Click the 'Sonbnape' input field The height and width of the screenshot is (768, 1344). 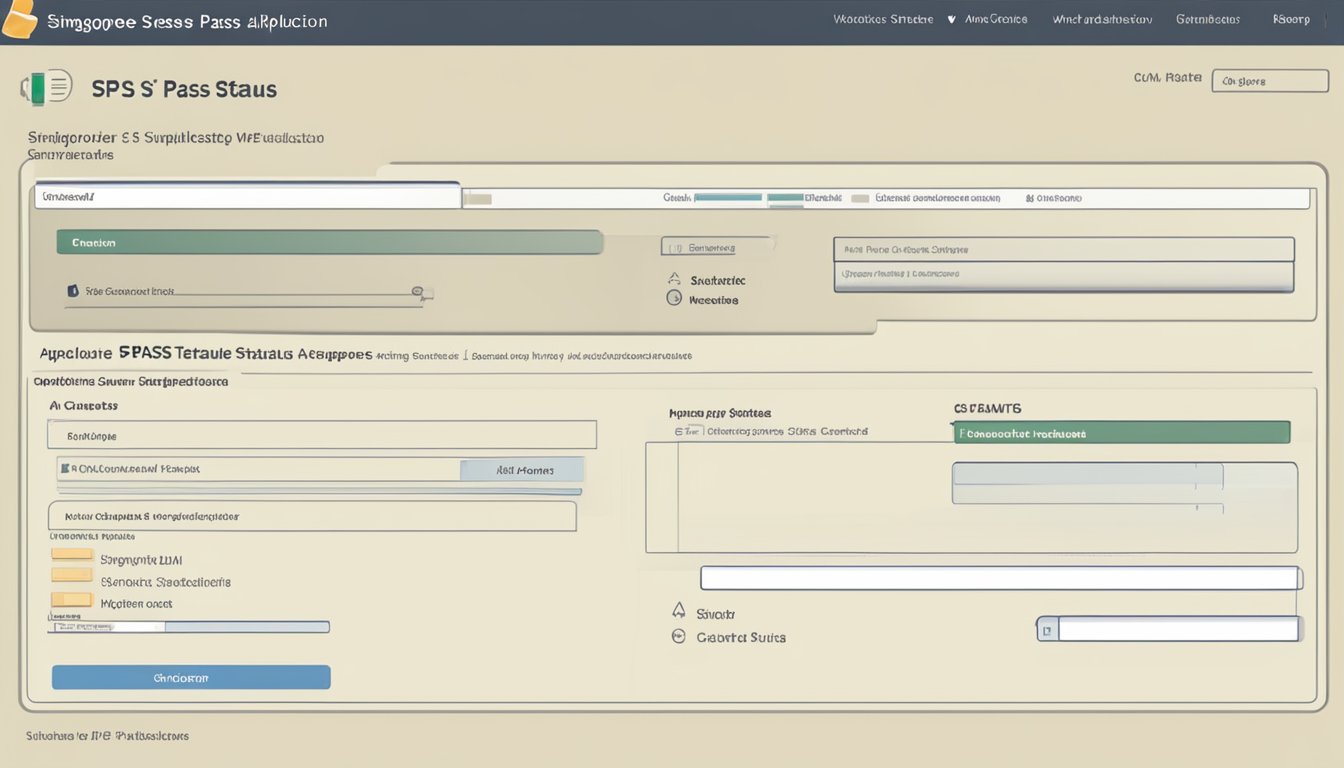322,434
